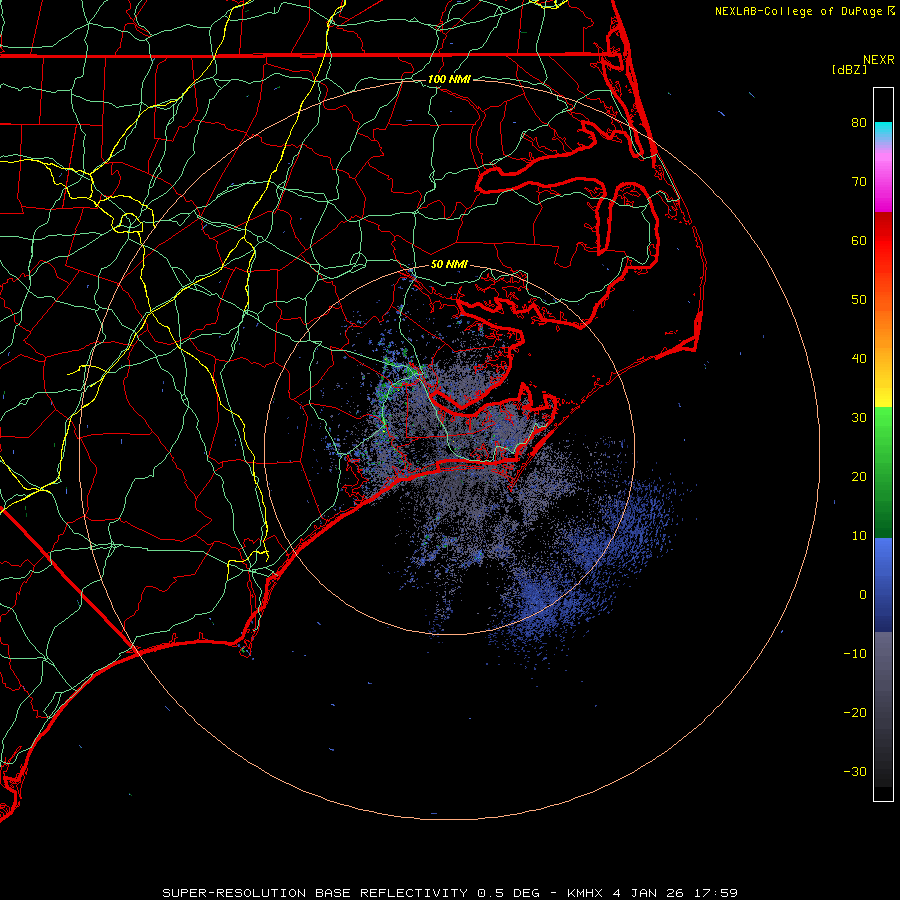Click the blue band of the color bar
Image resolution: width=900 pixels, height=900 pixels.
coord(883,585)
